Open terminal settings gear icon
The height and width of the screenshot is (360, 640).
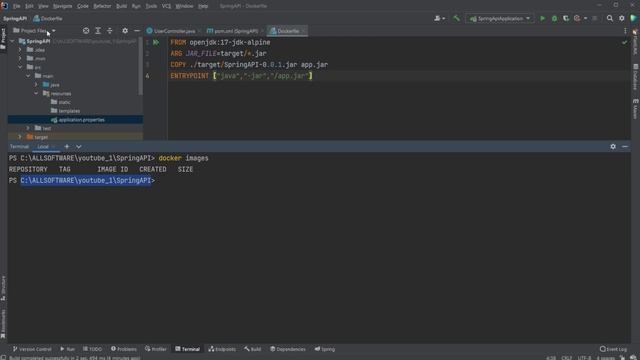pyautogui.click(x=613, y=147)
